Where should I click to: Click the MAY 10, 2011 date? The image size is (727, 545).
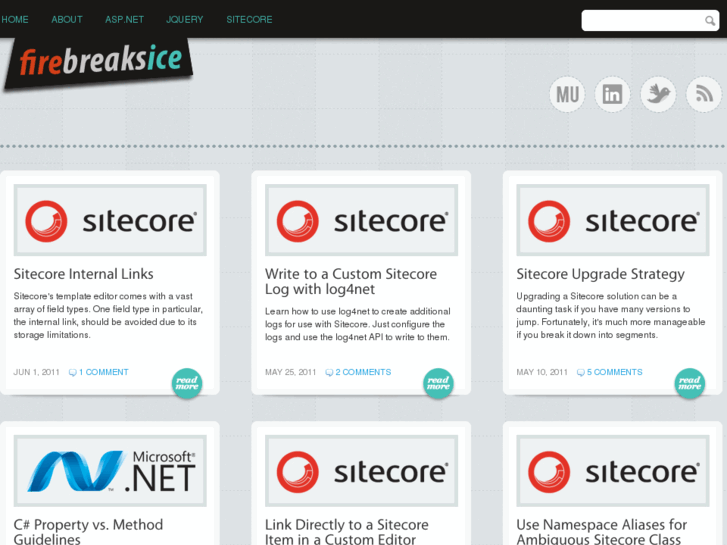[x=542, y=372]
